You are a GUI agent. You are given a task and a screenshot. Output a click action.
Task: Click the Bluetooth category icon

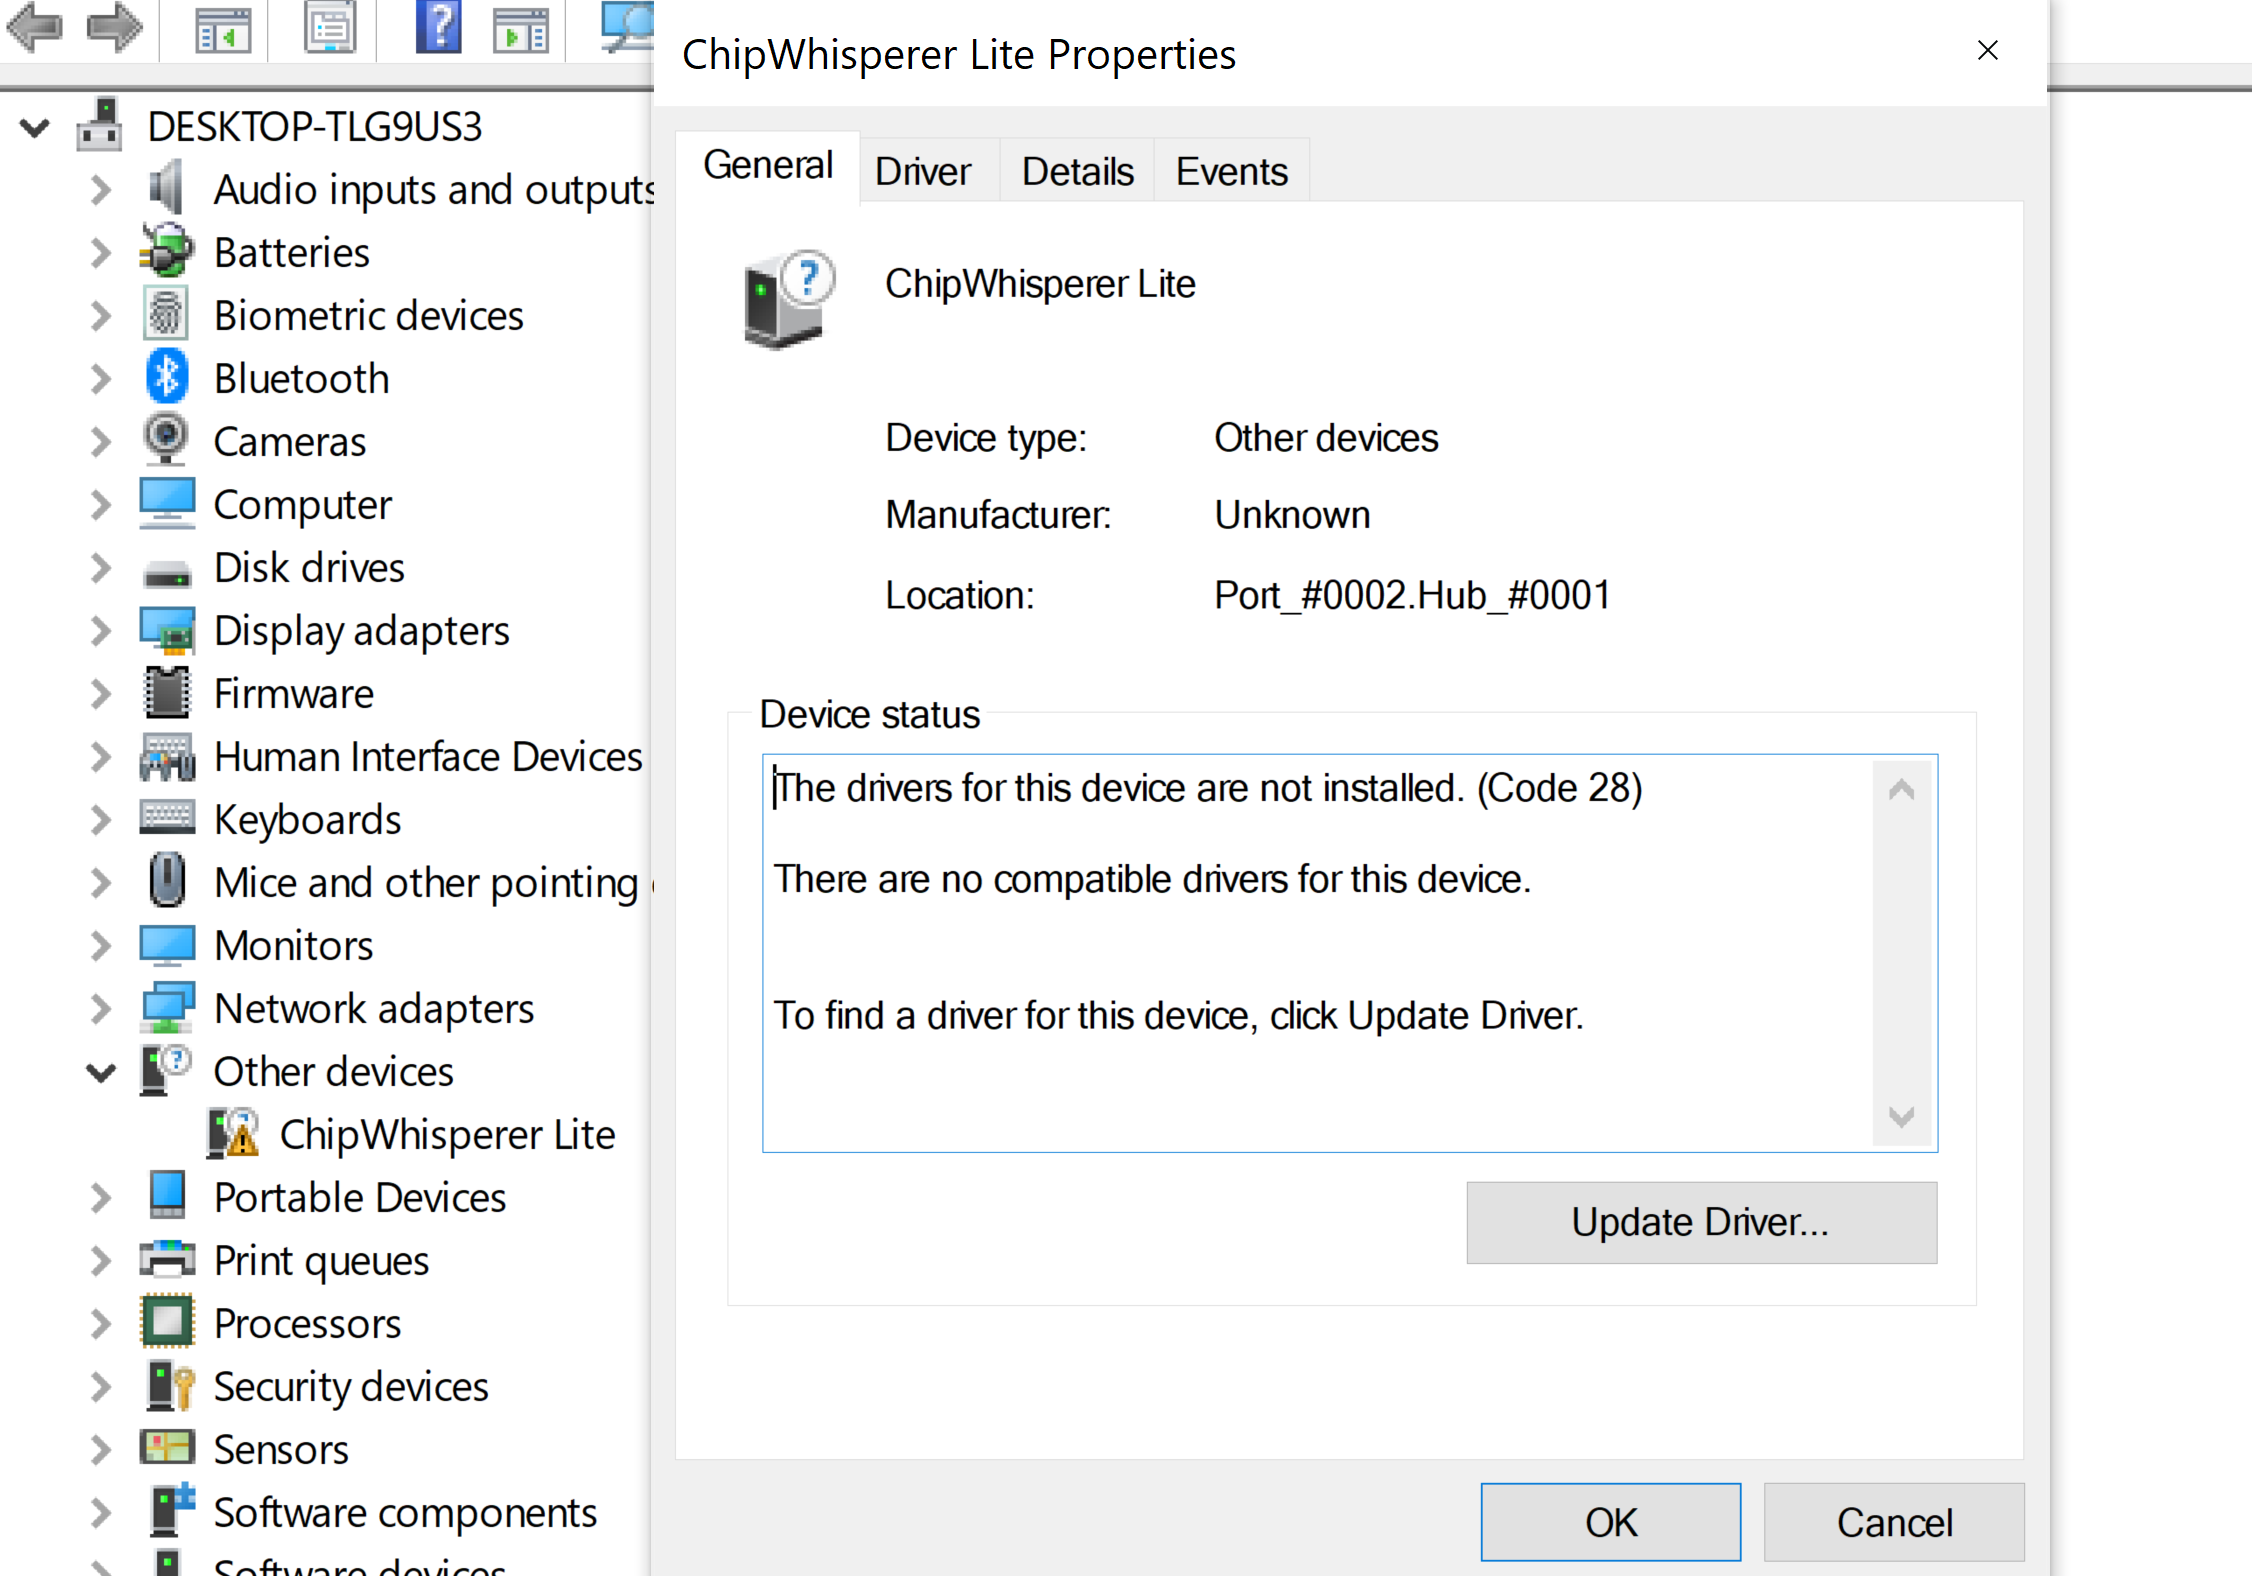coord(167,378)
